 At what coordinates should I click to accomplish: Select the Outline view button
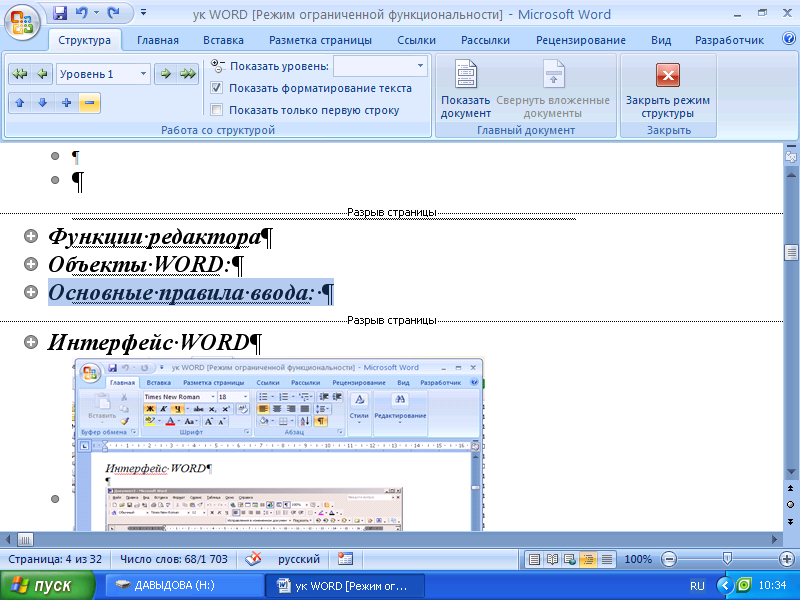click(588, 559)
